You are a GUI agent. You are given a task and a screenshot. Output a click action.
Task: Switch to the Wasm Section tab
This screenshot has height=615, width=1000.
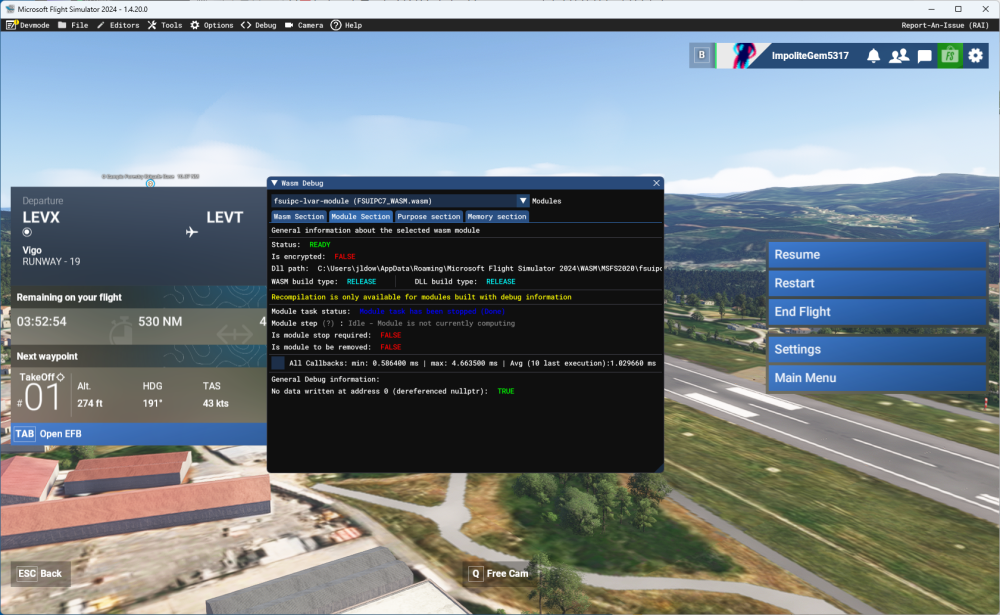pos(299,216)
